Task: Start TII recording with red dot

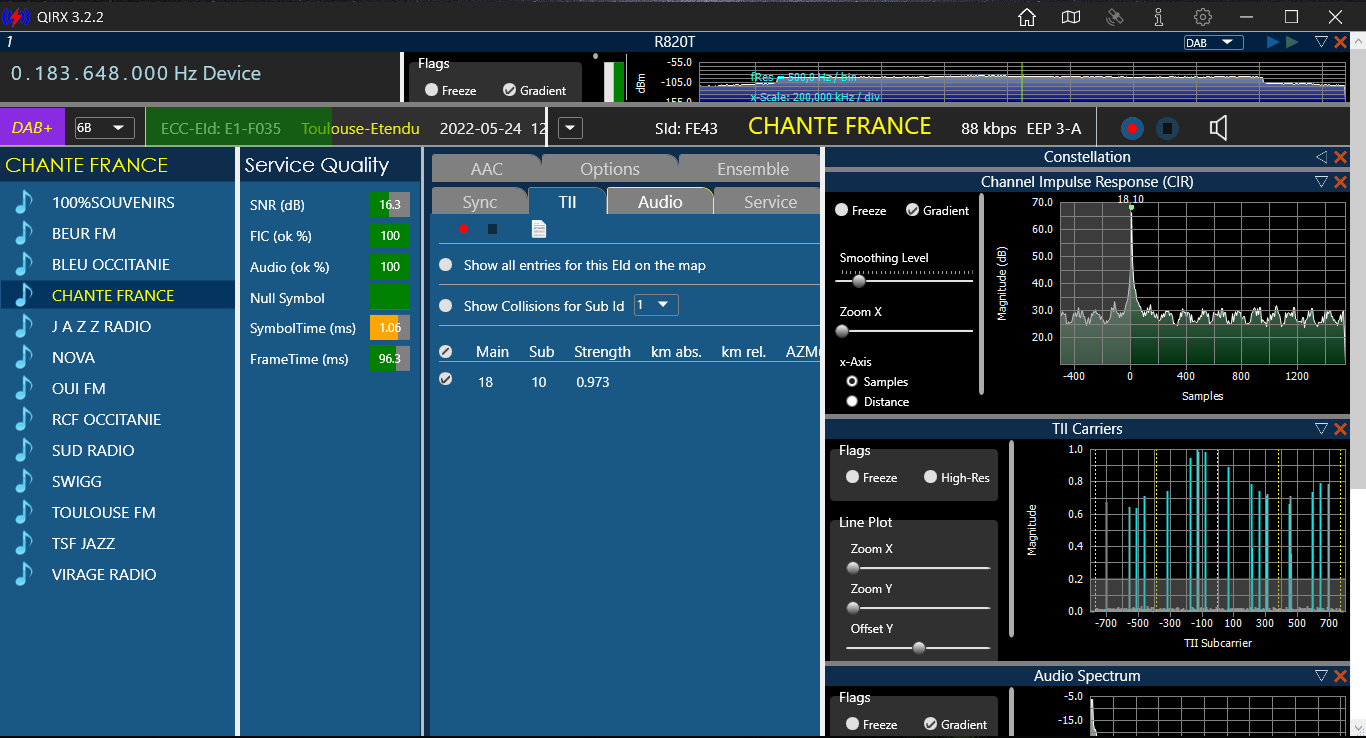Action: [x=463, y=229]
